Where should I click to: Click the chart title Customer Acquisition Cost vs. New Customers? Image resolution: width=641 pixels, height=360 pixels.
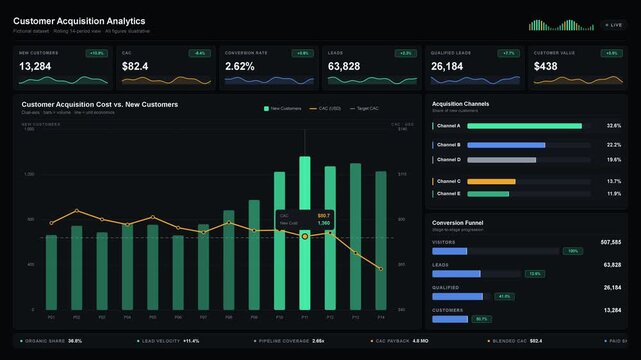tap(100, 105)
